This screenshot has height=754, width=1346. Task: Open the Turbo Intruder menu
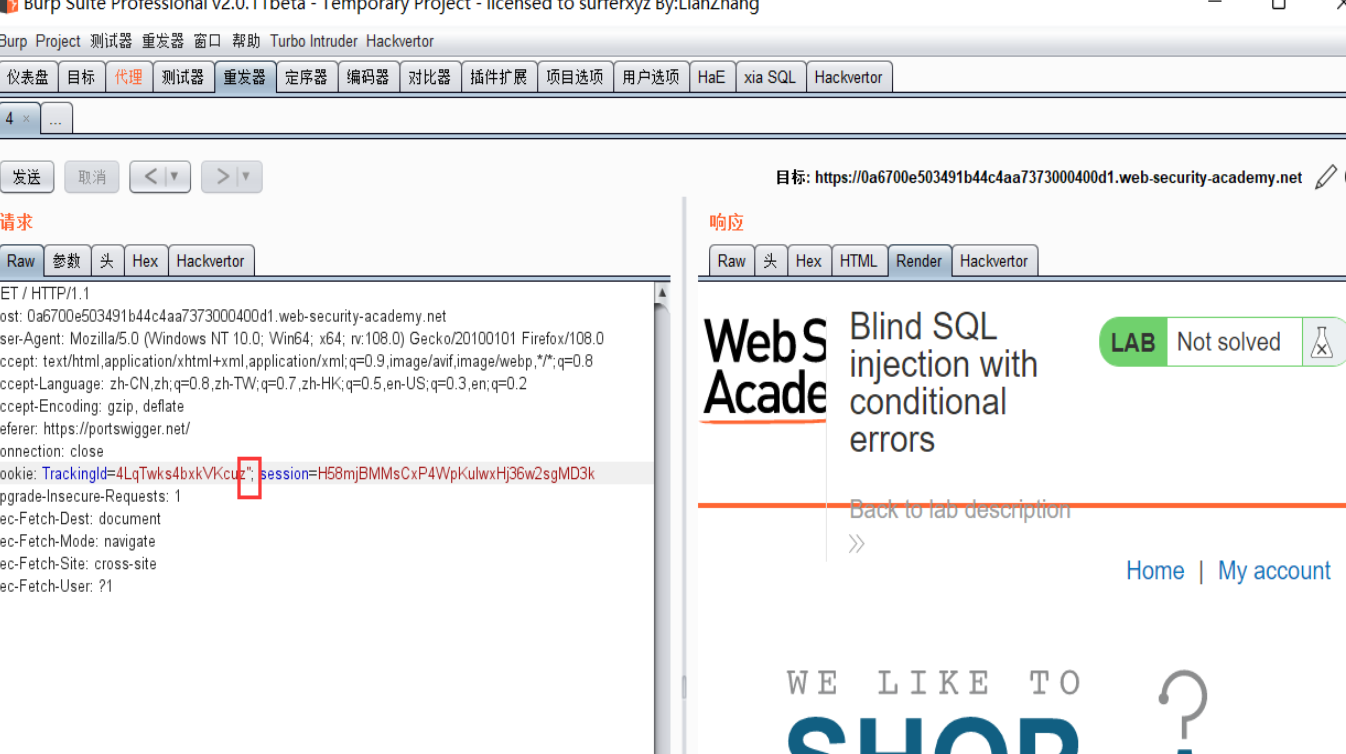coord(314,41)
